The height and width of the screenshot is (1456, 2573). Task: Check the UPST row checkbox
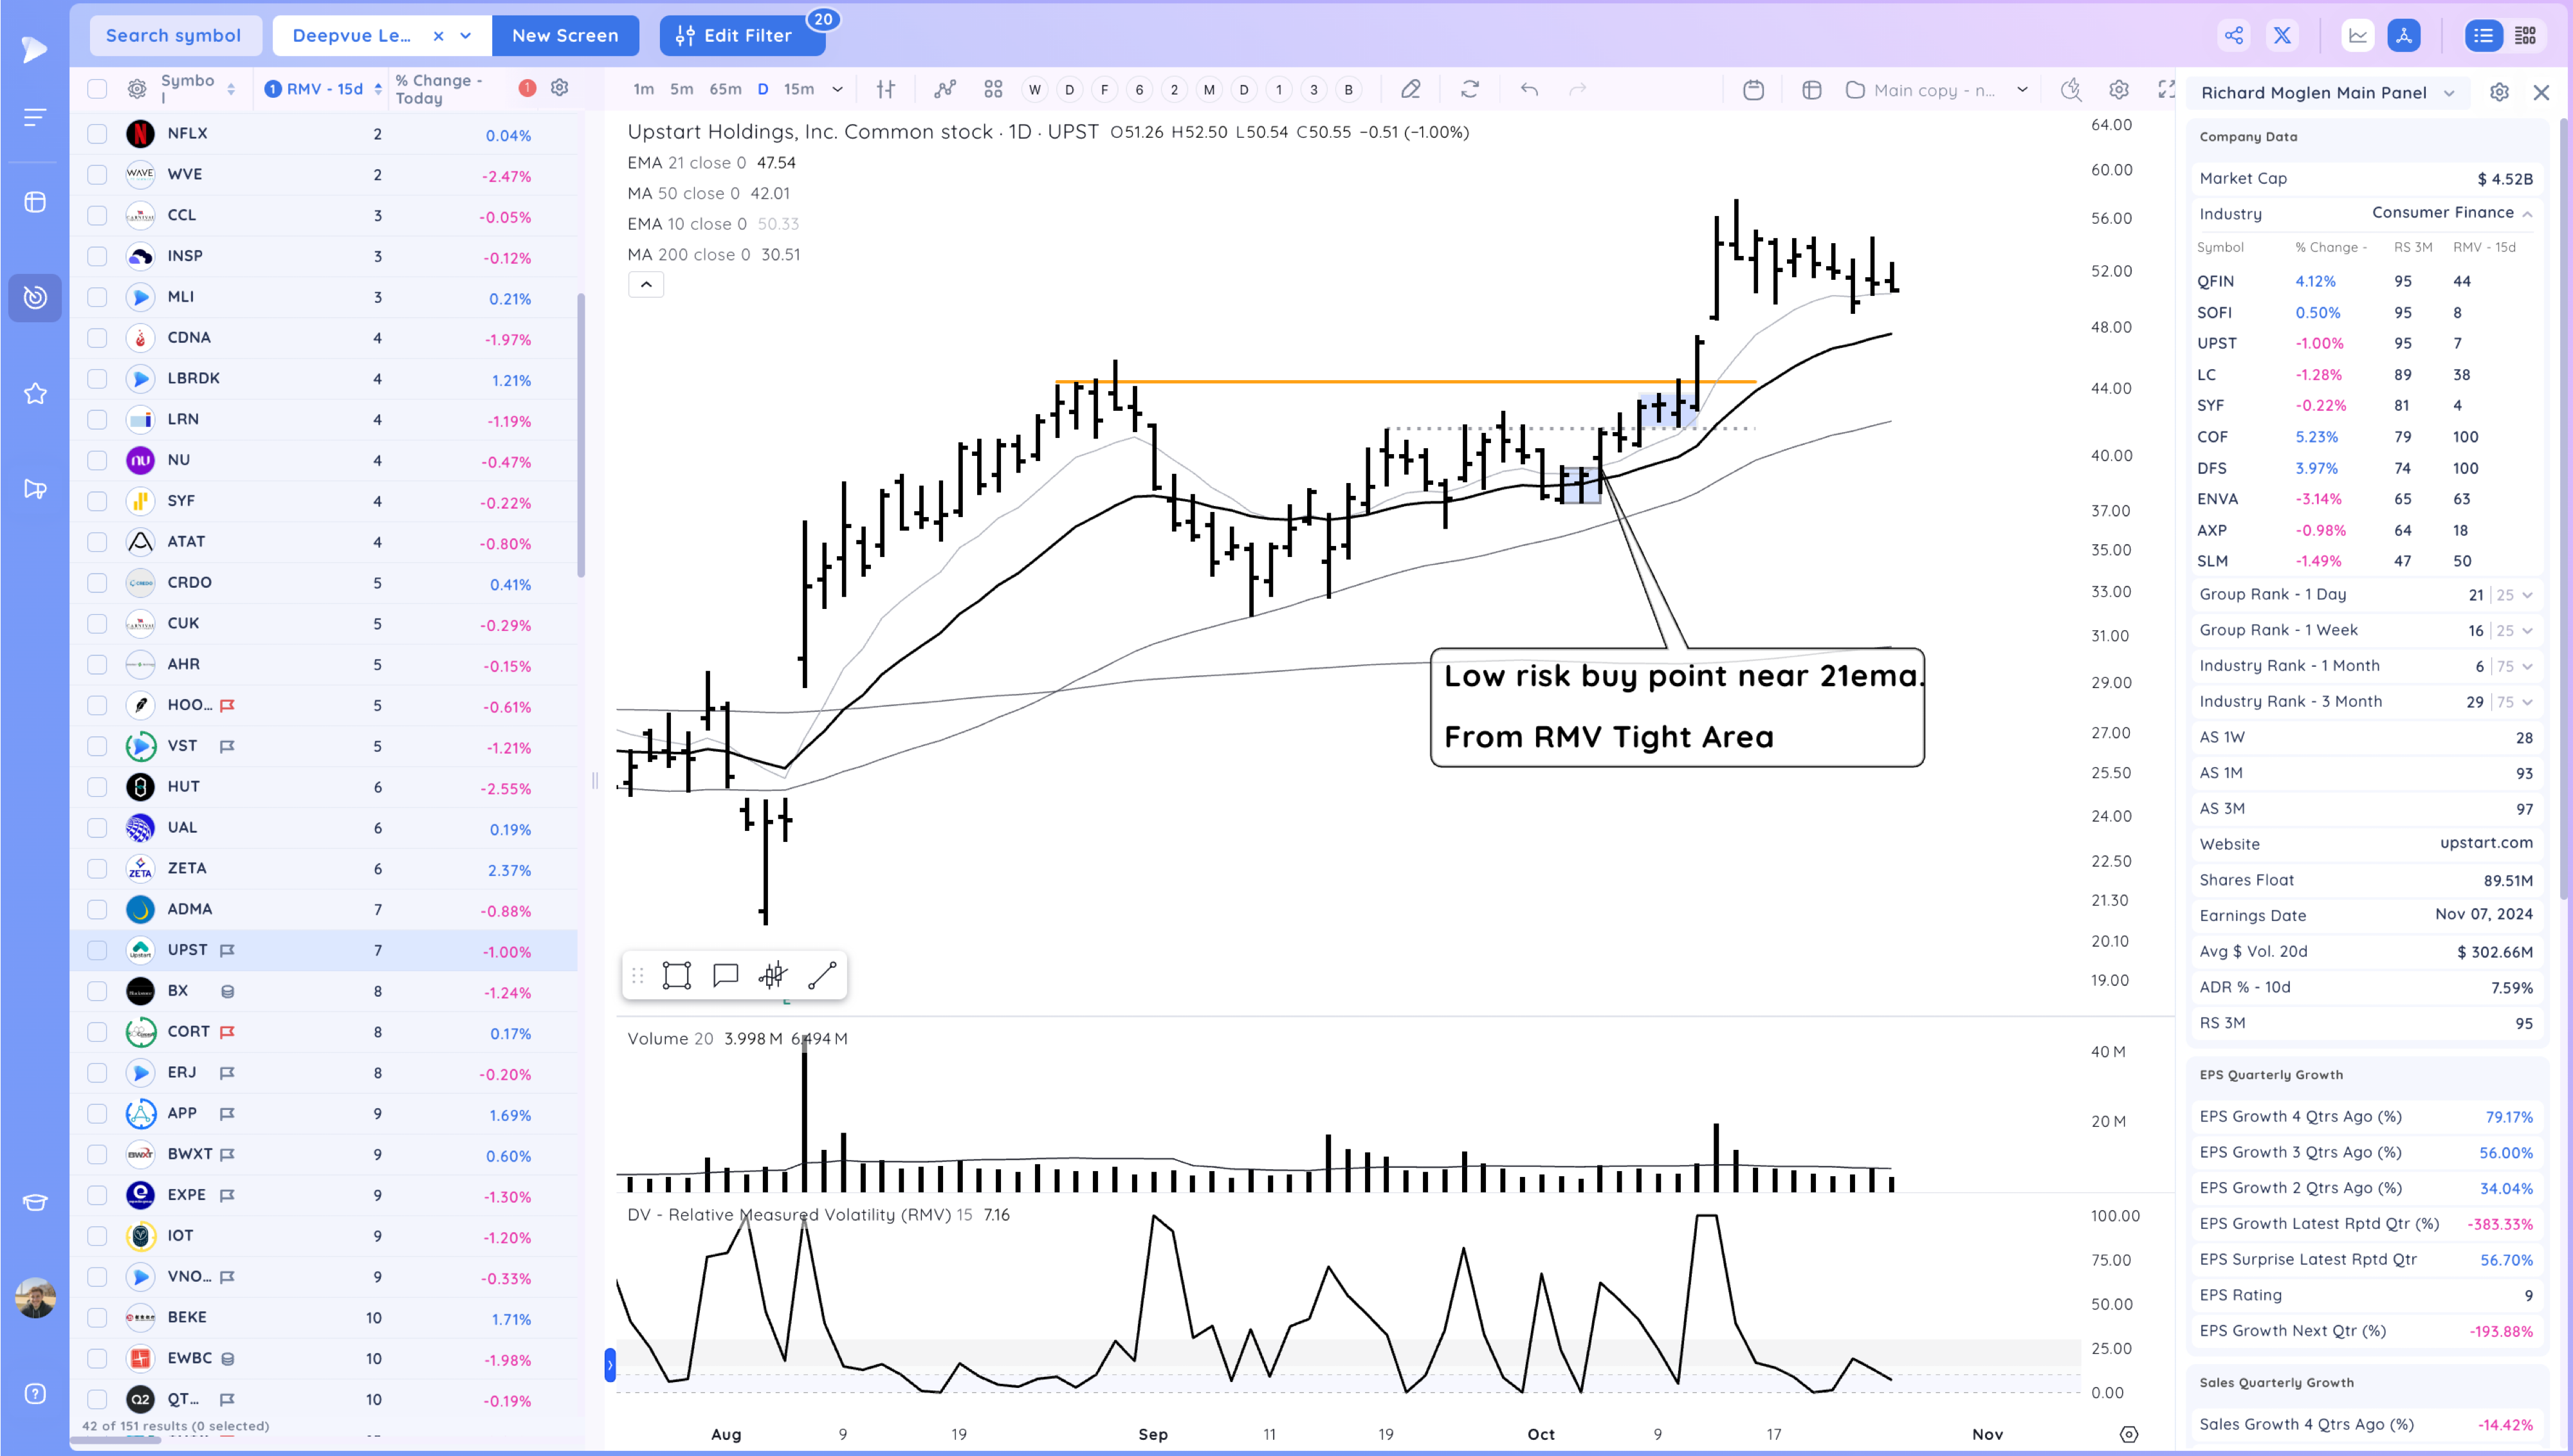[97, 950]
